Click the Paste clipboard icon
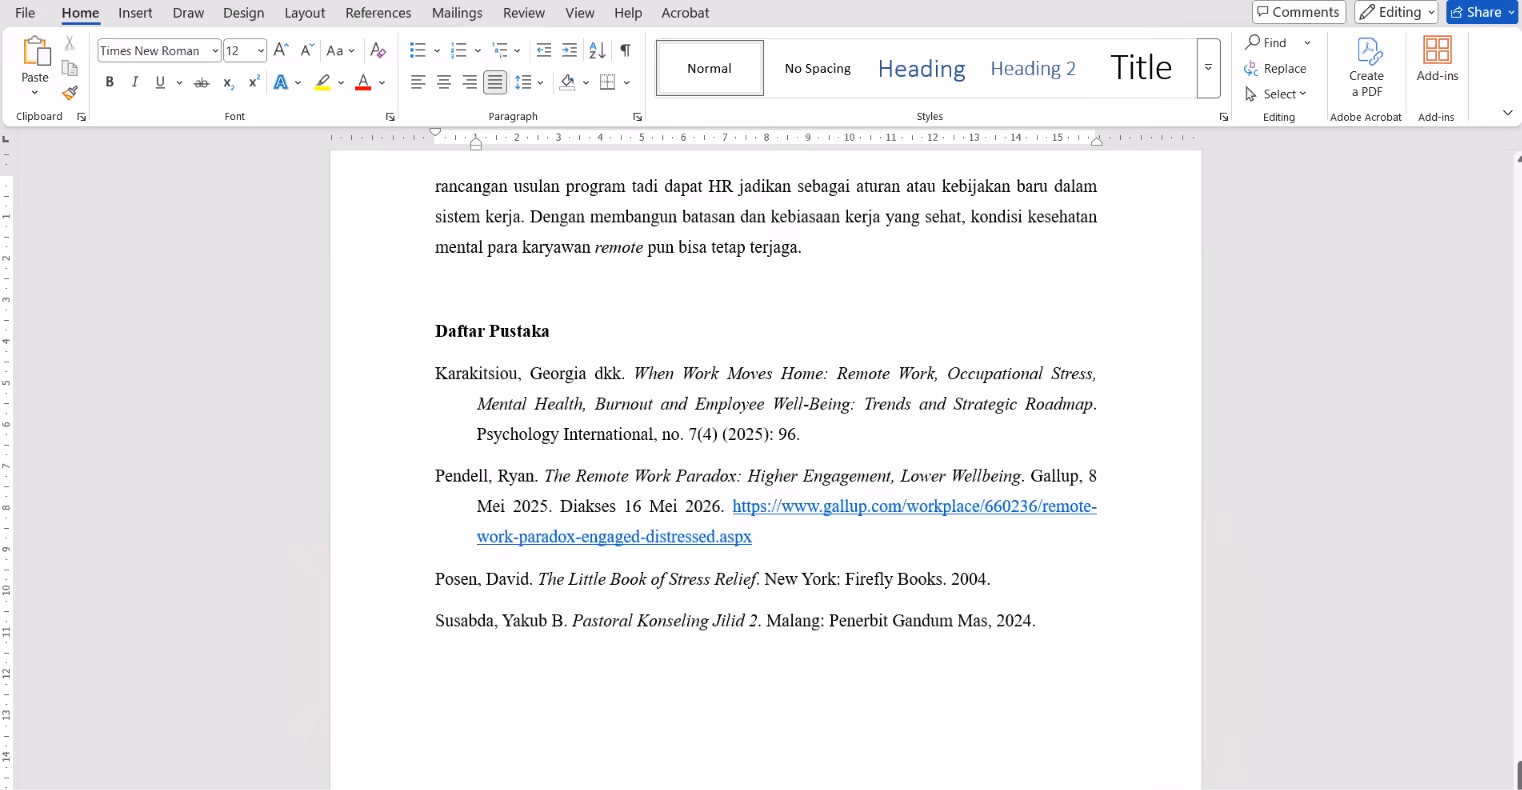This screenshot has width=1522, height=790. pos(36,52)
